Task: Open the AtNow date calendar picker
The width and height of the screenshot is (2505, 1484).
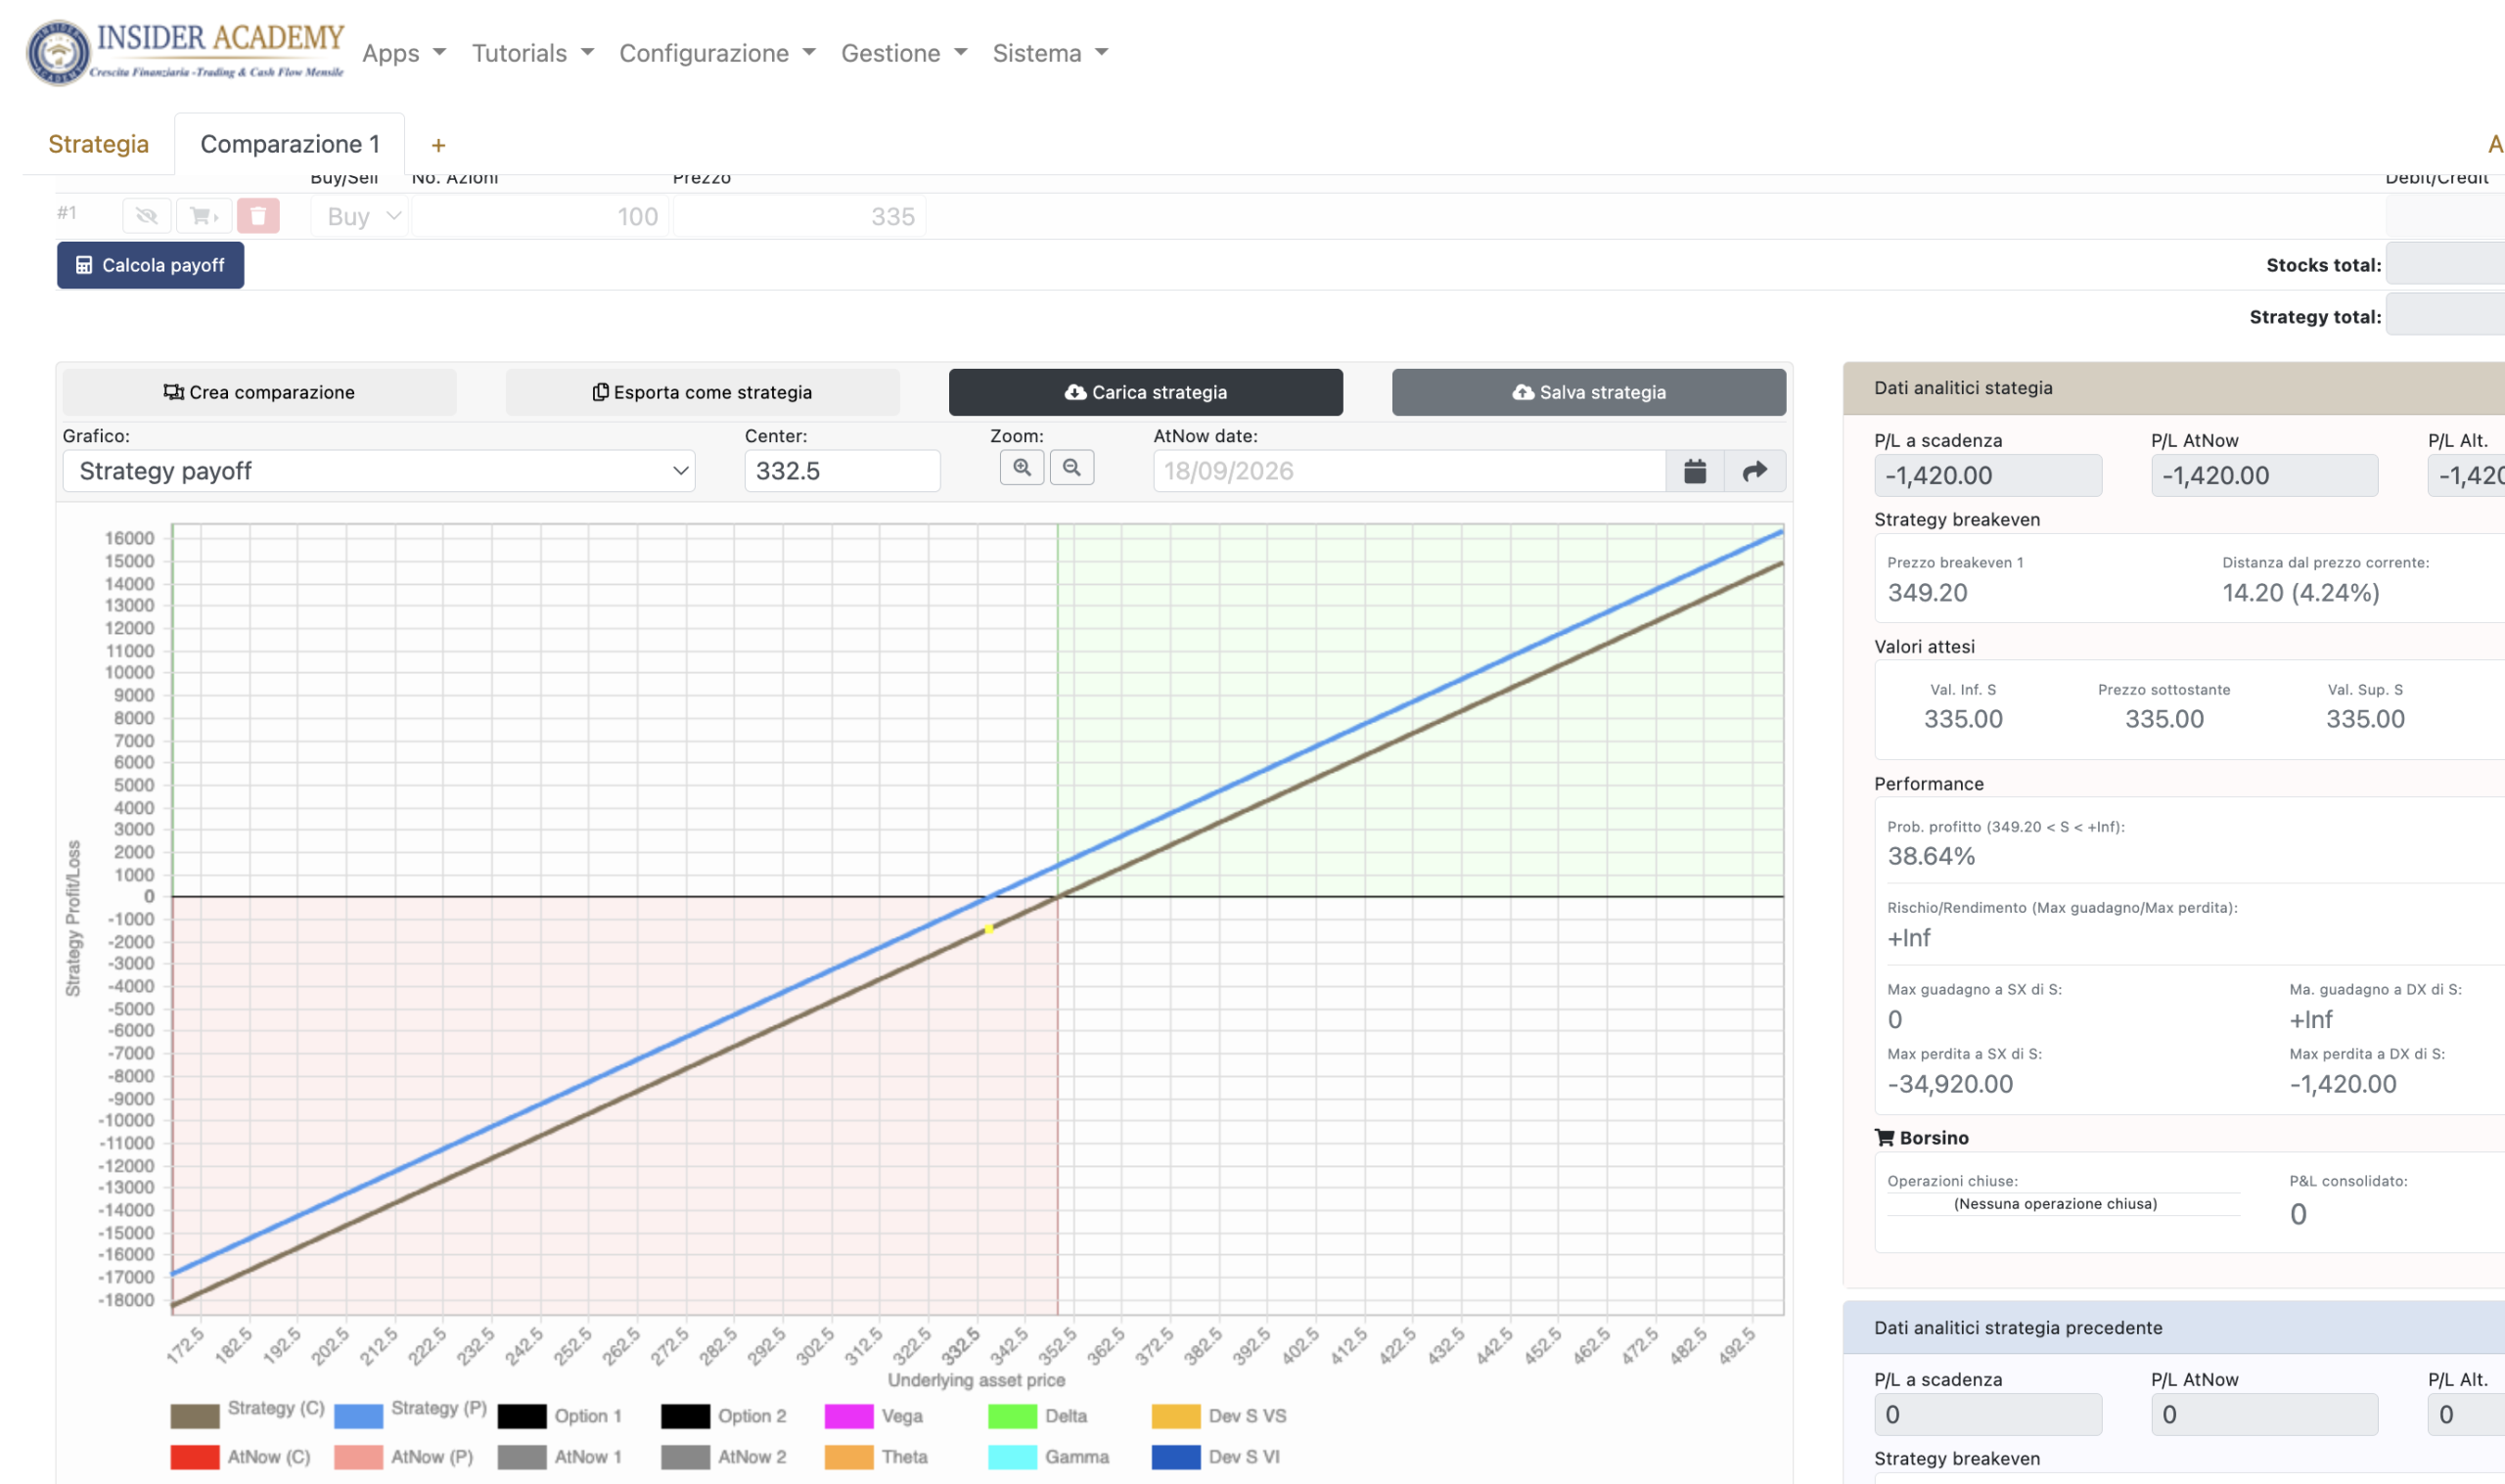Action: pos(1695,471)
